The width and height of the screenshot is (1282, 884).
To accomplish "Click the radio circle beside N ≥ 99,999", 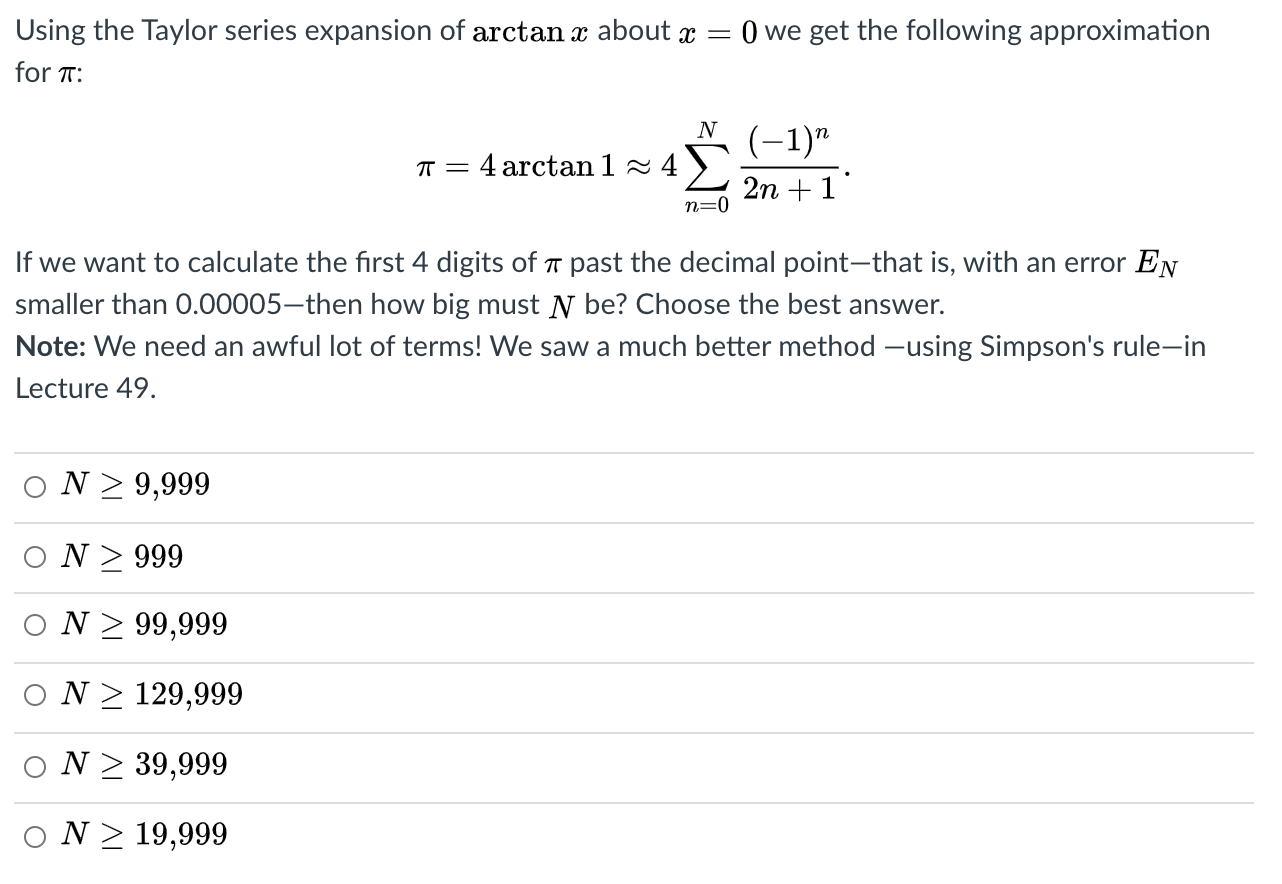I will pos(35,624).
